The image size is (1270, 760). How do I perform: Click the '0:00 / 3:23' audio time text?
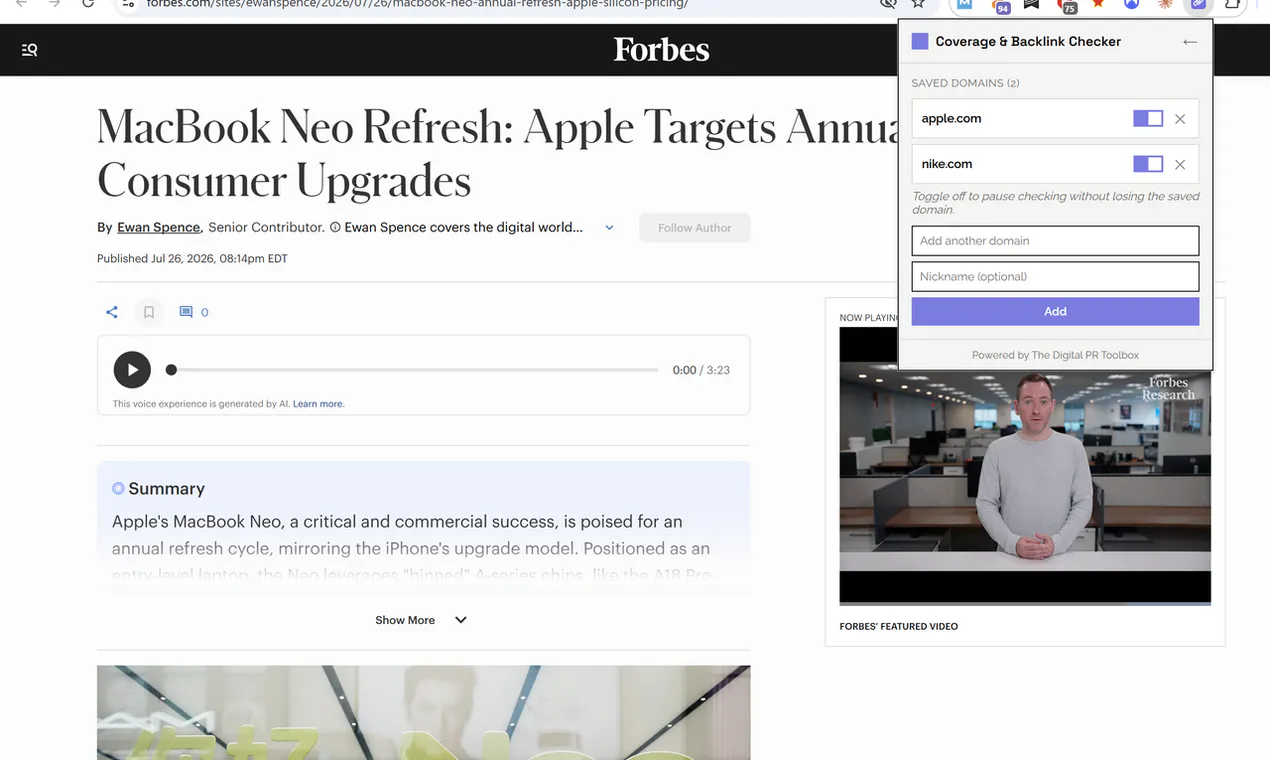point(701,370)
